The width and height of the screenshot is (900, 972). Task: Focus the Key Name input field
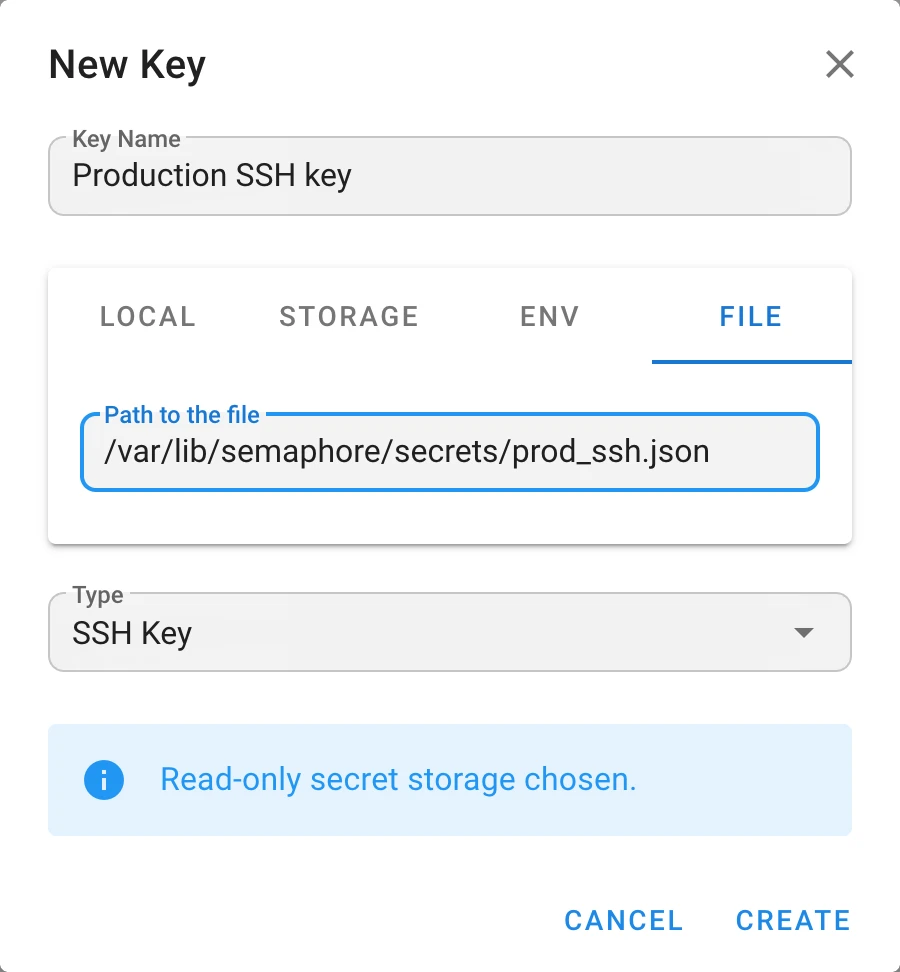point(450,176)
